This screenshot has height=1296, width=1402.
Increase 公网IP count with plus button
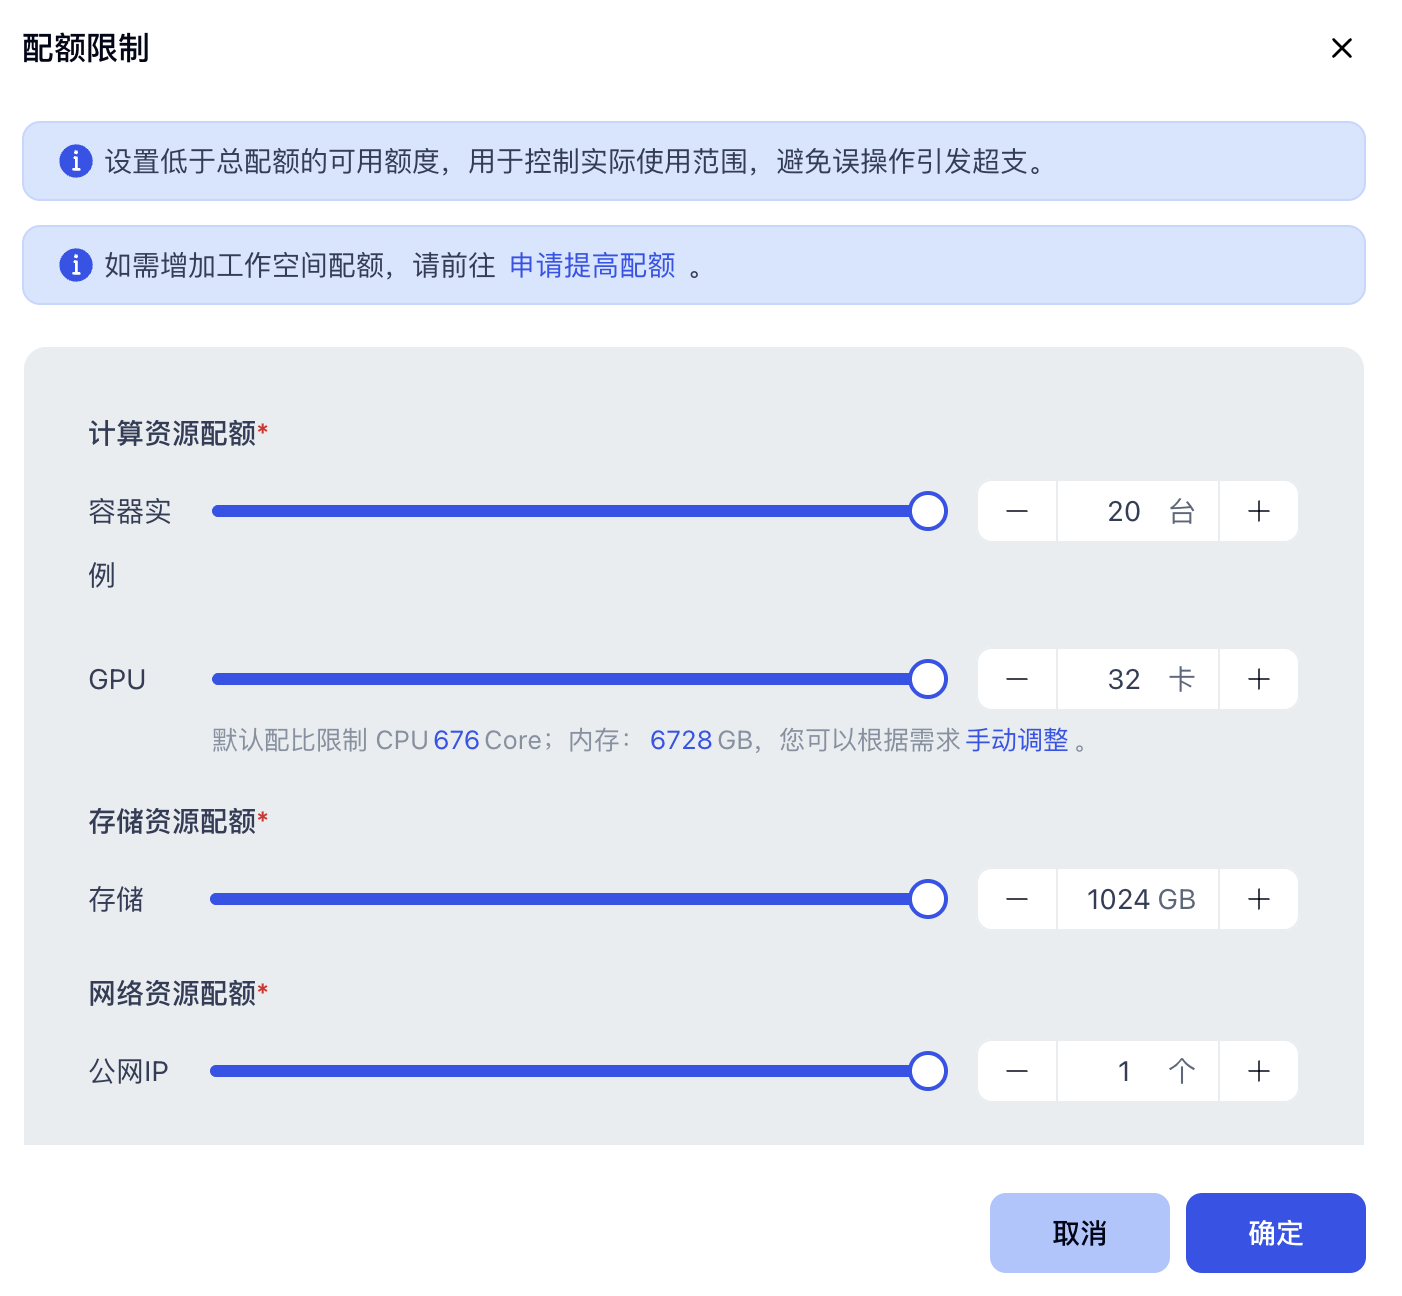1259,1071
